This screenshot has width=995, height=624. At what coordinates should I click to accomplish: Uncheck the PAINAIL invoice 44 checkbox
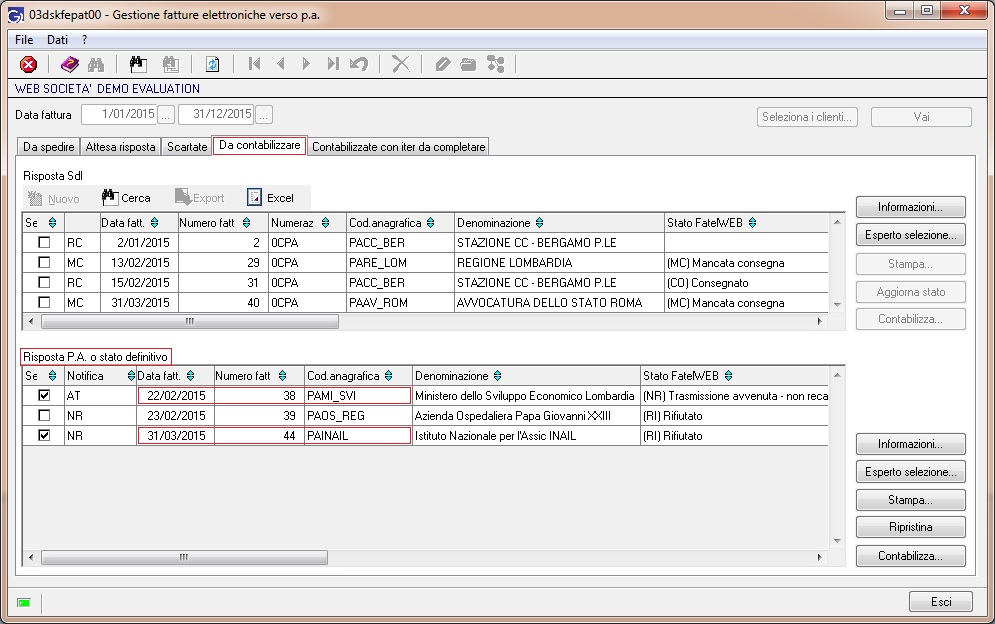point(44,435)
